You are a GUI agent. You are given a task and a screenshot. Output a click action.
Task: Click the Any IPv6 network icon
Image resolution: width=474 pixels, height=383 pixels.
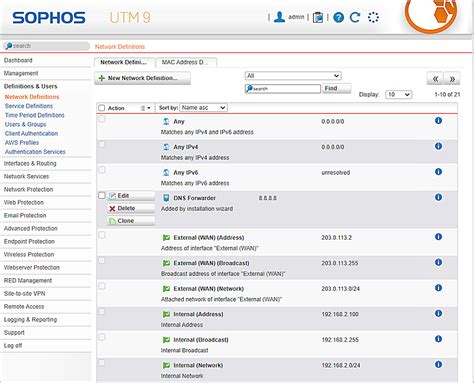point(166,173)
